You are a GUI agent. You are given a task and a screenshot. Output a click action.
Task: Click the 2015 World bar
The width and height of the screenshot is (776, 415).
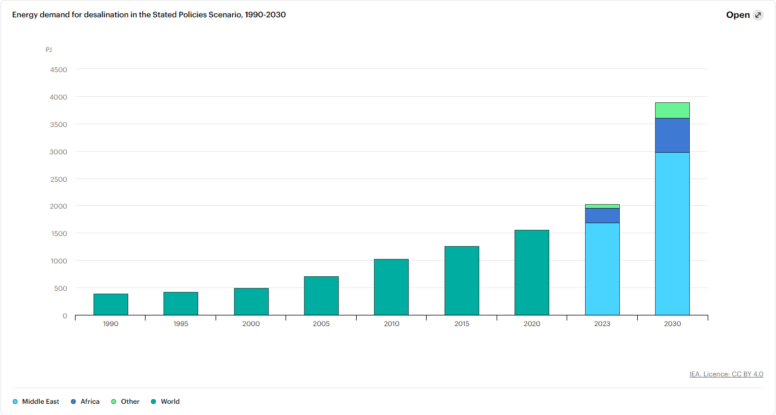pyautogui.click(x=461, y=280)
